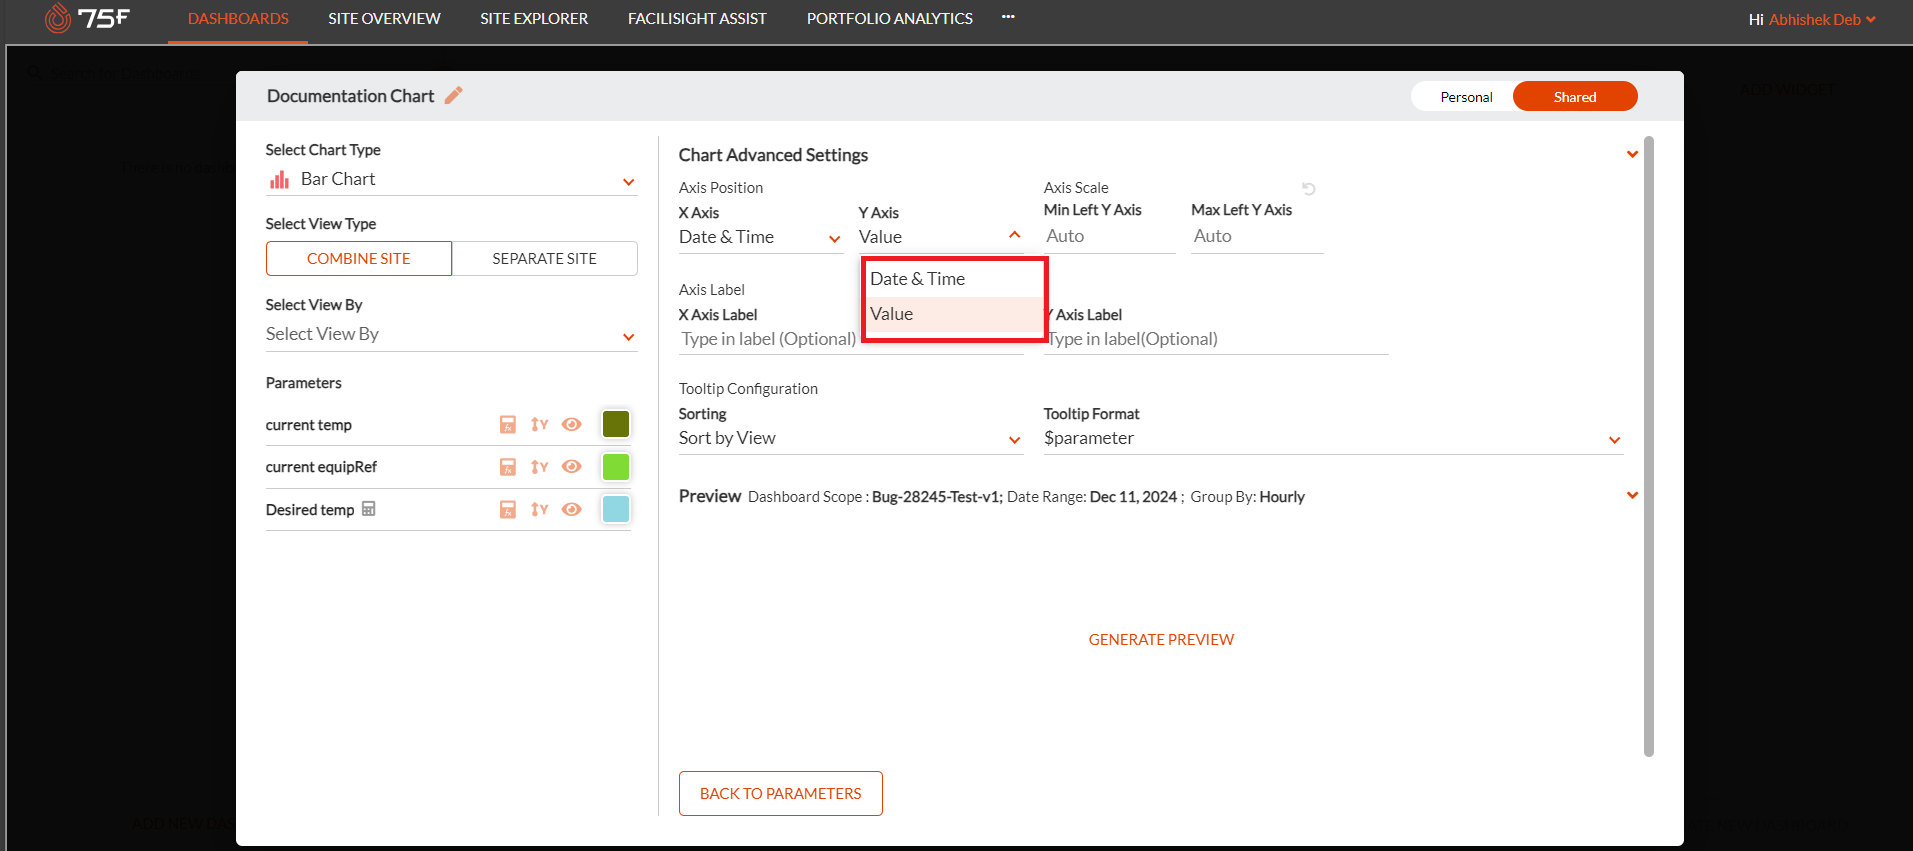1913x851 pixels.
Task: Go to the FACILISIGHT ASSIST tab
Action: pos(697,19)
